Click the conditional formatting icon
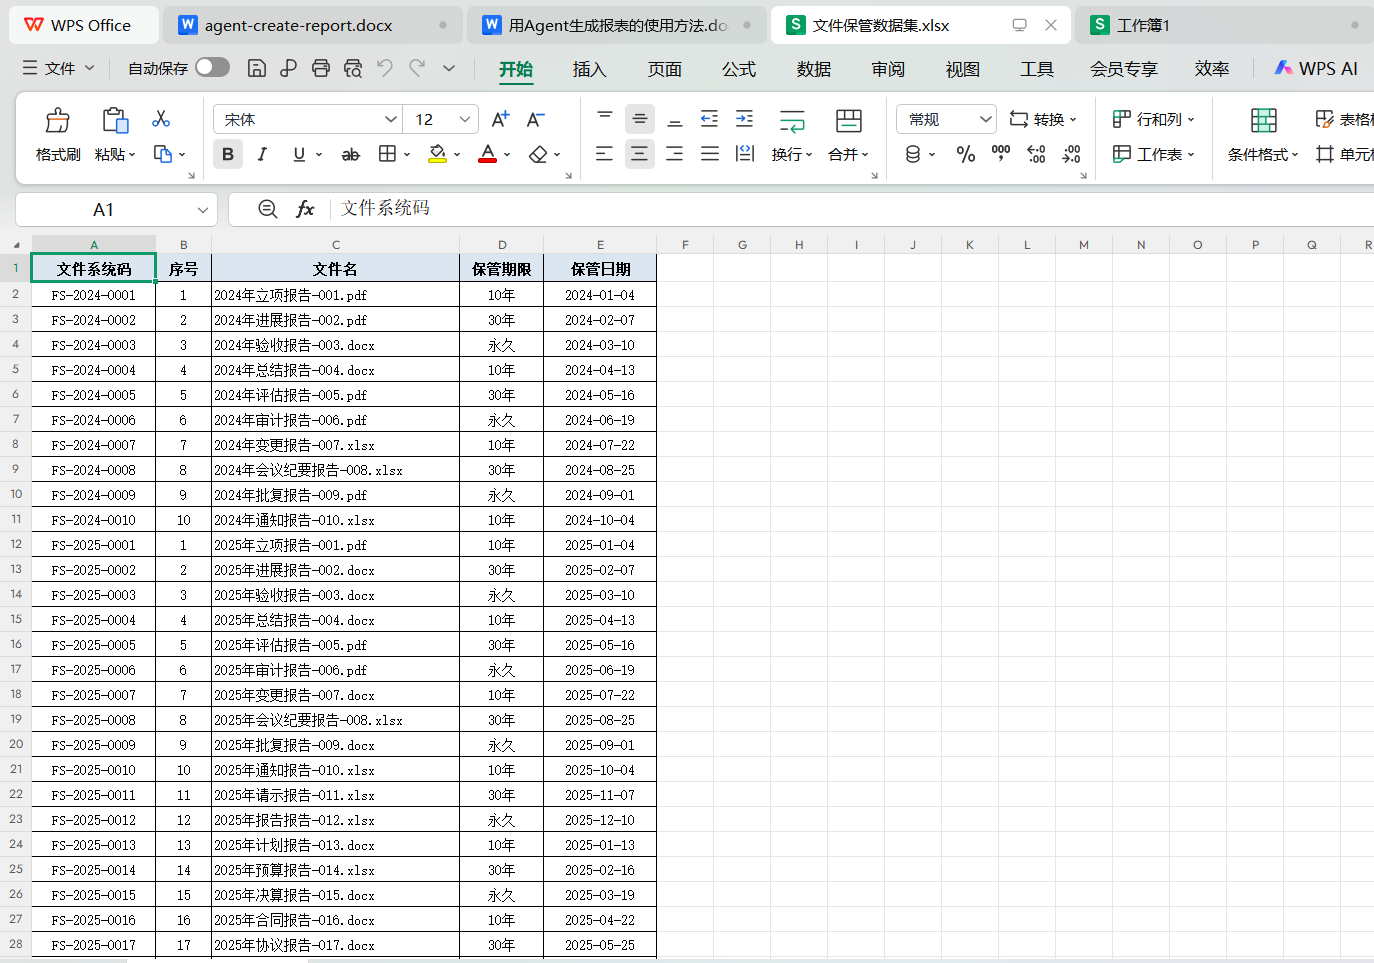1374x963 pixels. pyautogui.click(x=1264, y=121)
